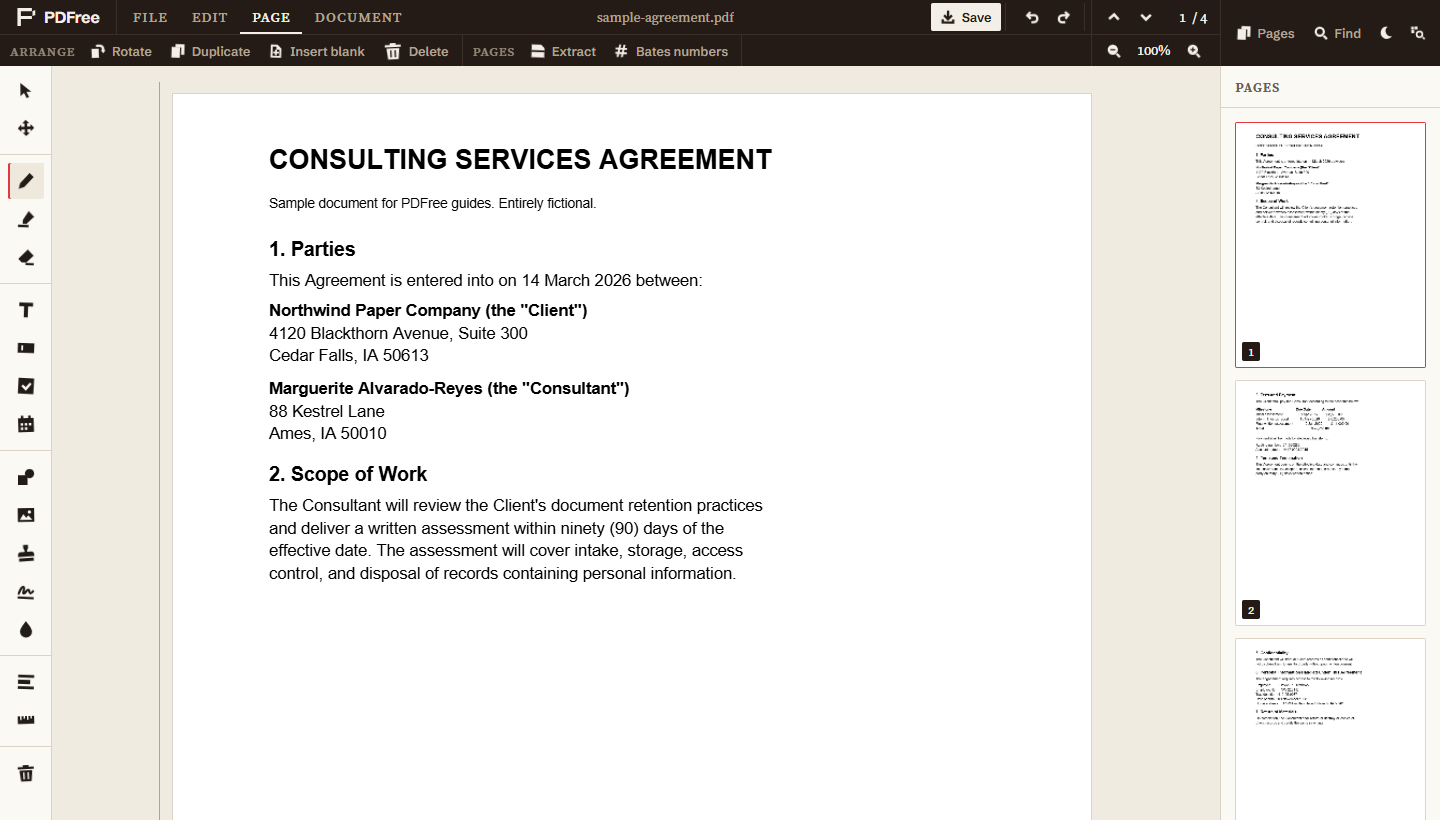Open Bates numbers
This screenshot has height=820, width=1440.
(671, 51)
